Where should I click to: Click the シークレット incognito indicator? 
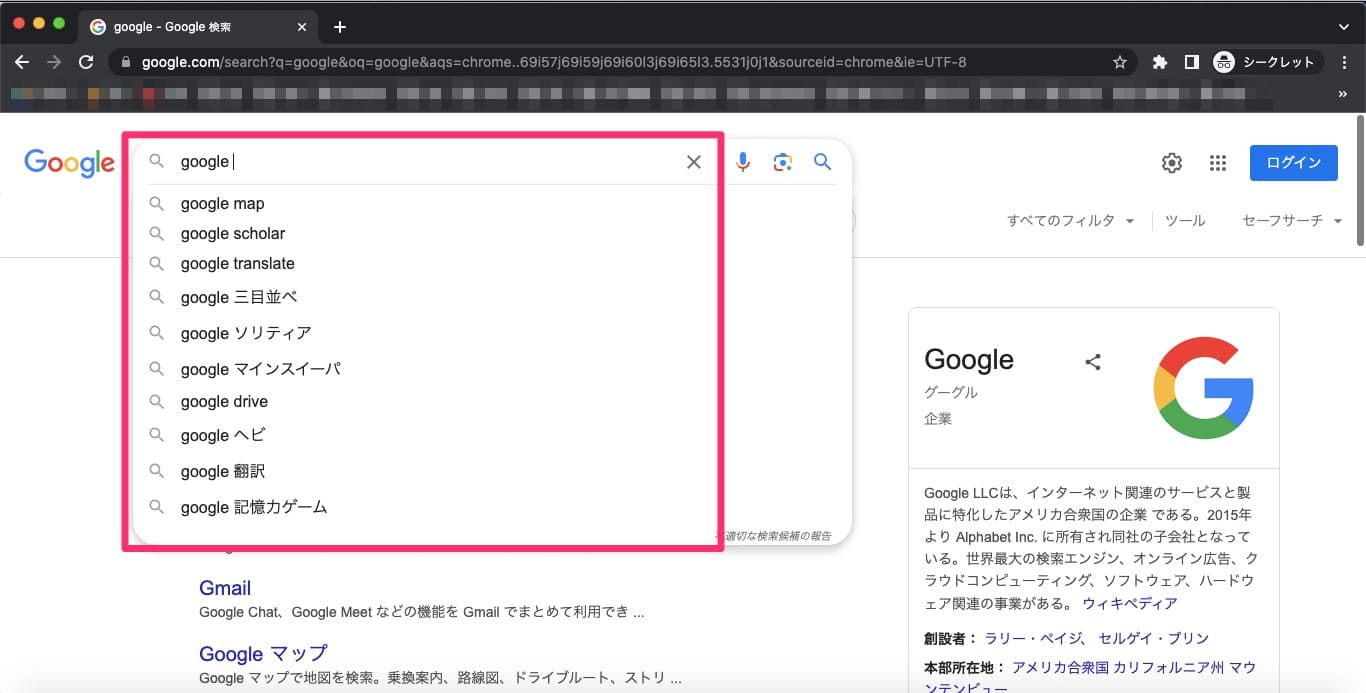pos(1266,62)
